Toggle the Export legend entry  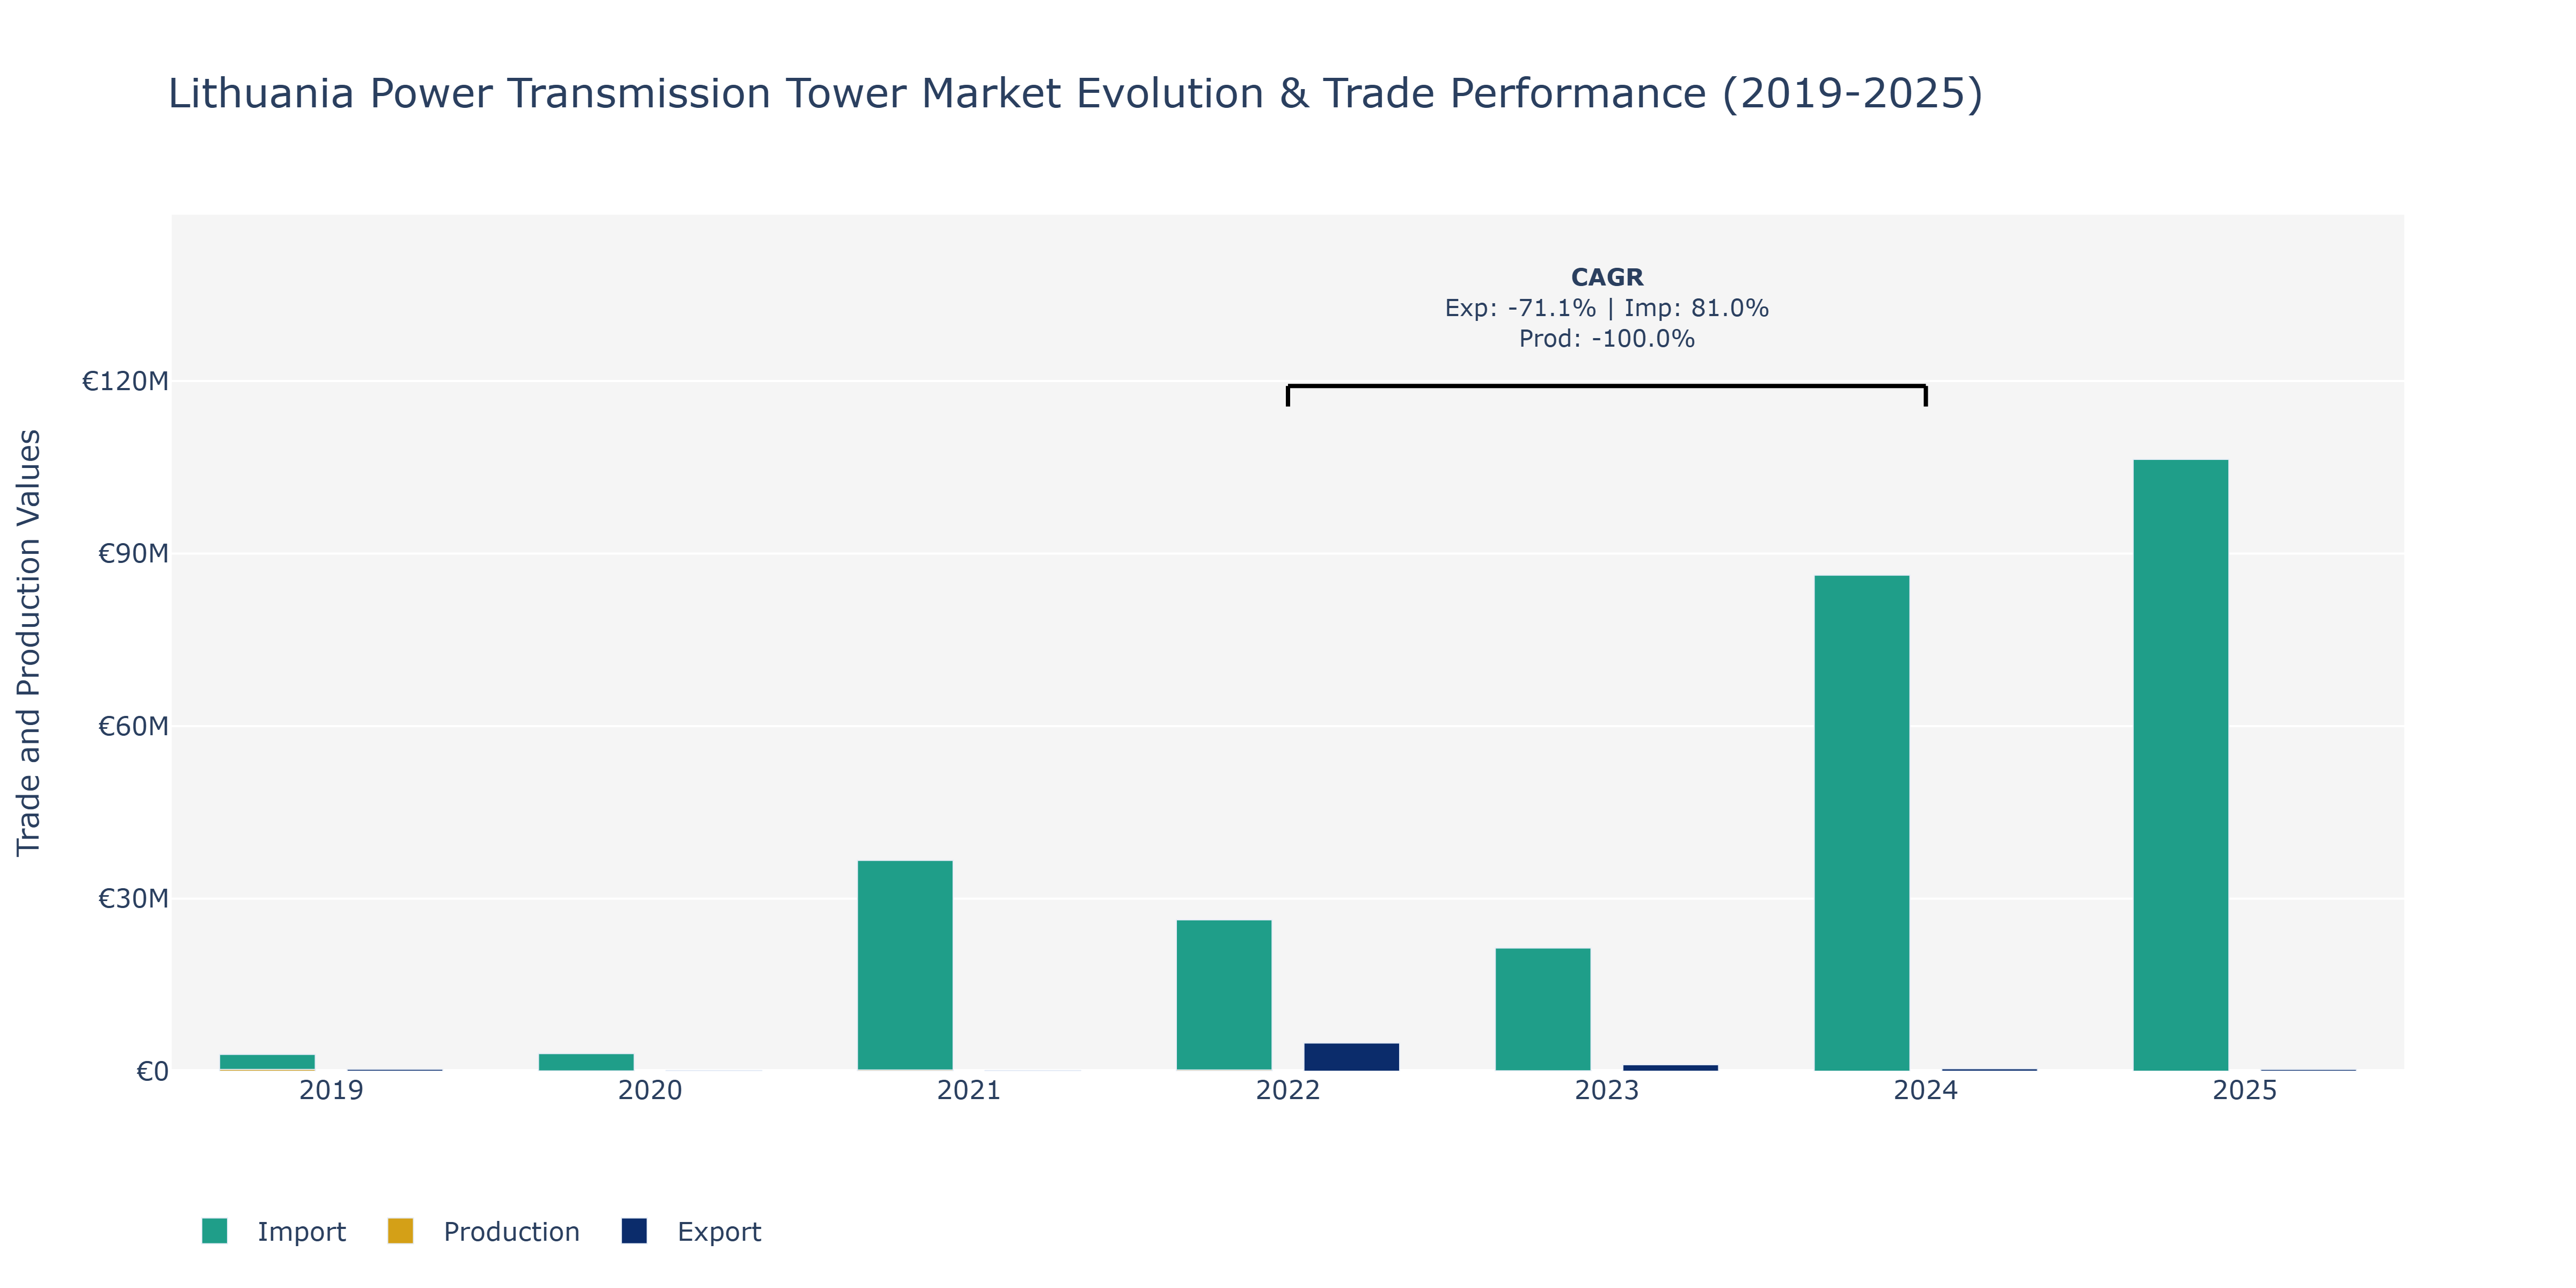tap(691, 1231)
